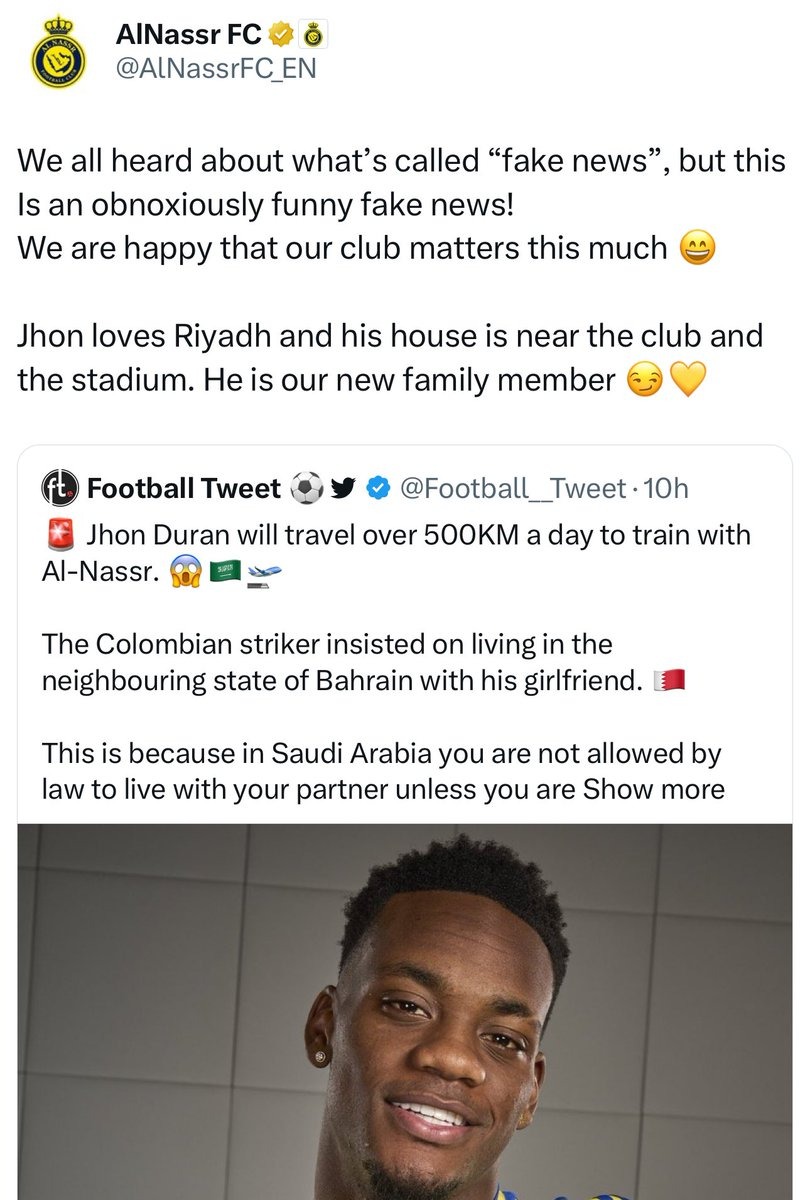This screenshot has width=810, height=1200.
Task: Open the Football Tweet 'ft' avatar
Action: [56, 489]
